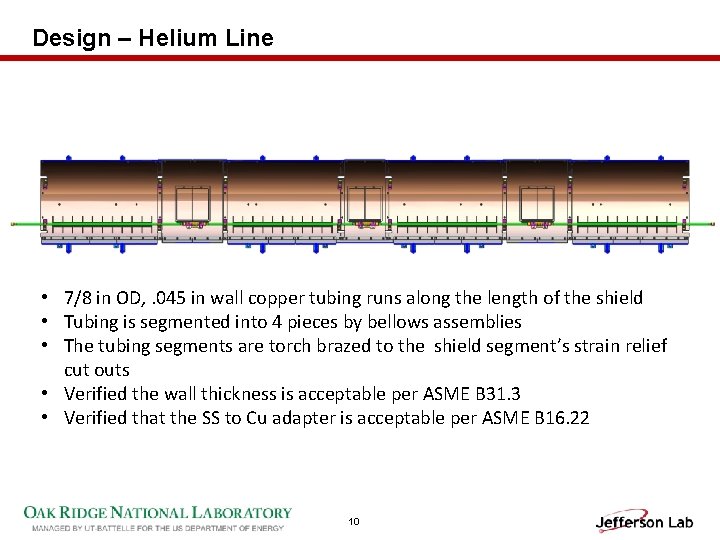Select the bullet 'Tubing is segmented into 4 pieces'
The image size is (720, 540).
coord(292,322)
